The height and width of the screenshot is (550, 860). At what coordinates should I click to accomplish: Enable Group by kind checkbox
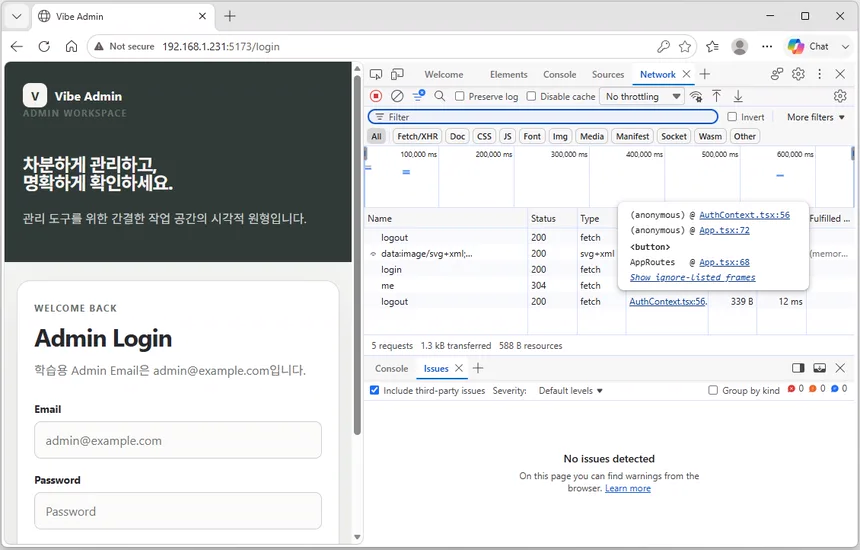pos(712,390)
